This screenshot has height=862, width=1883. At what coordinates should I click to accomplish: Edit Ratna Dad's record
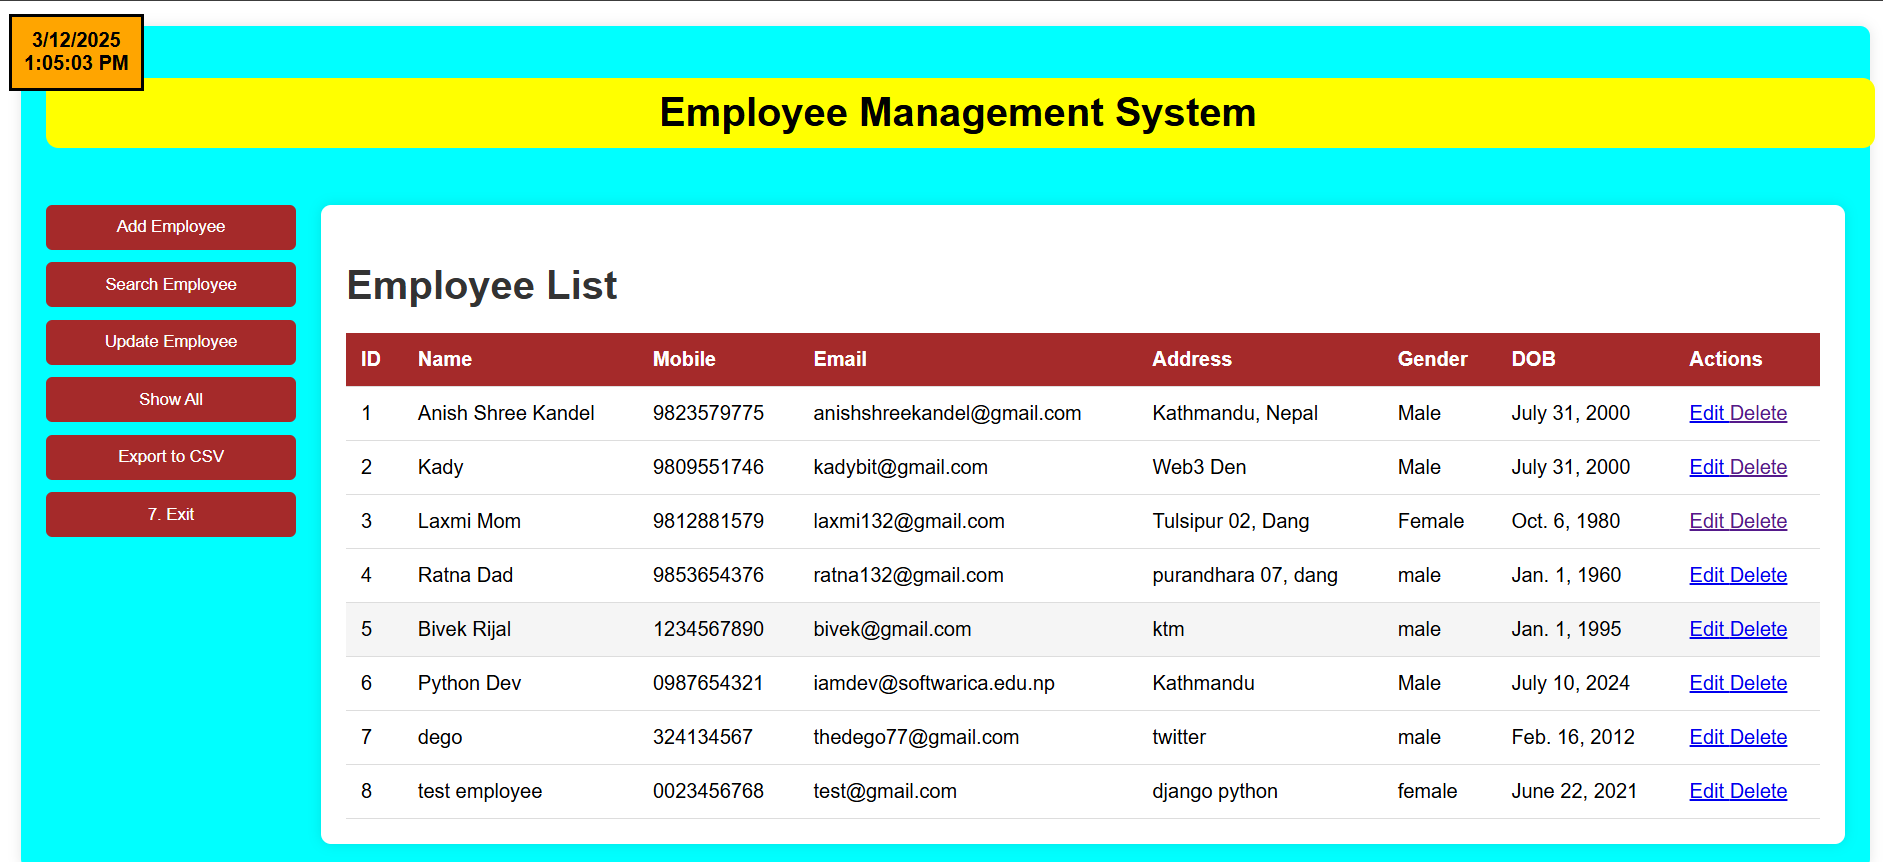[x=1707, y=575]
